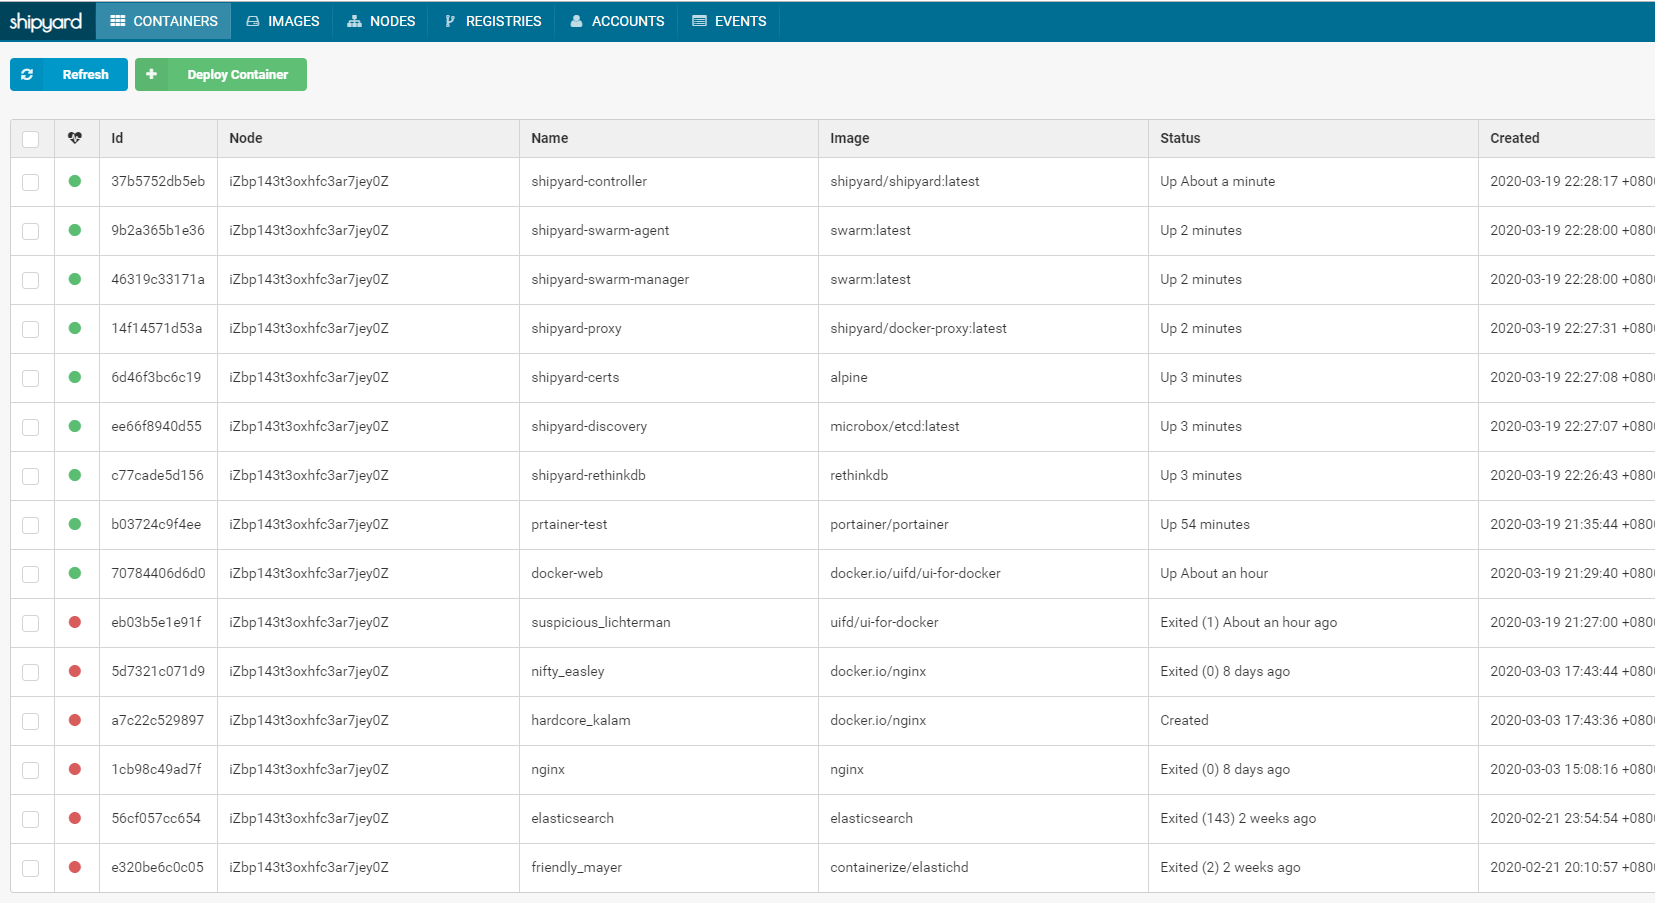
Task: Click red status dot for hardcore_kalam
Action: 75,720
